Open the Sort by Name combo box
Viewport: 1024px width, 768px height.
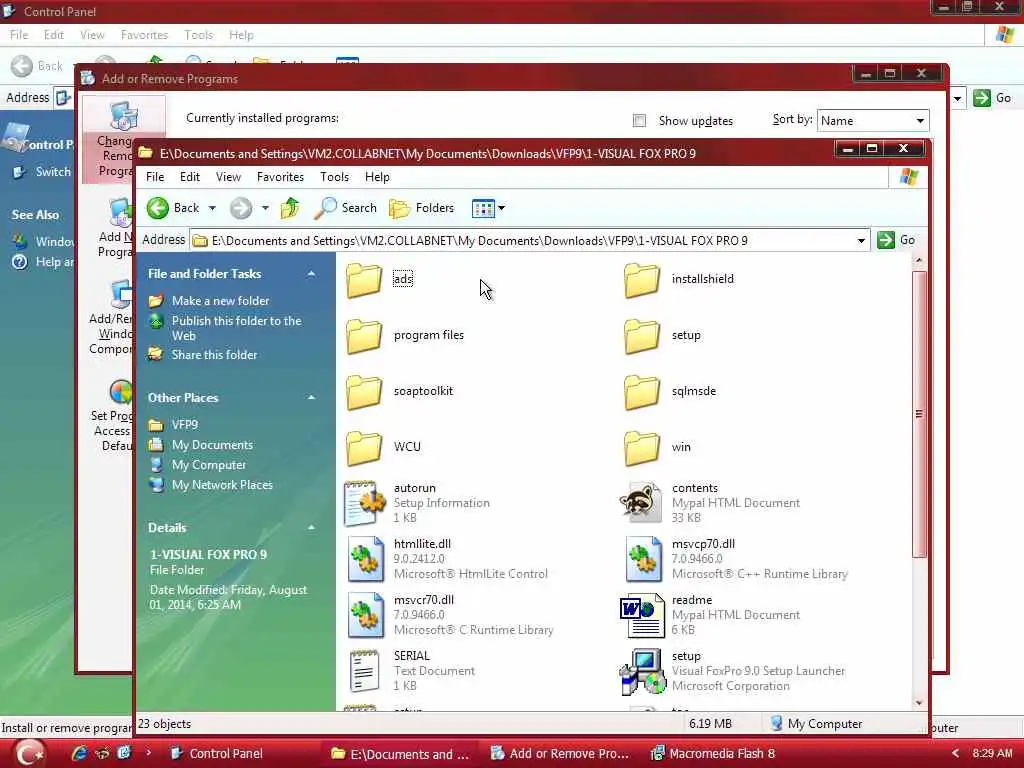click(873, 121)
